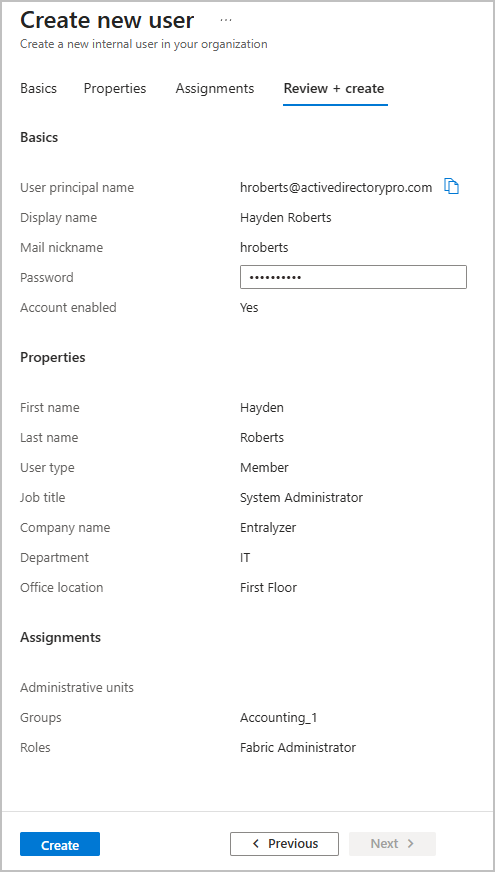The width and height of the screenshot is (495, 872).
Task: Open the Assignments tab
Action: point(215,88)
